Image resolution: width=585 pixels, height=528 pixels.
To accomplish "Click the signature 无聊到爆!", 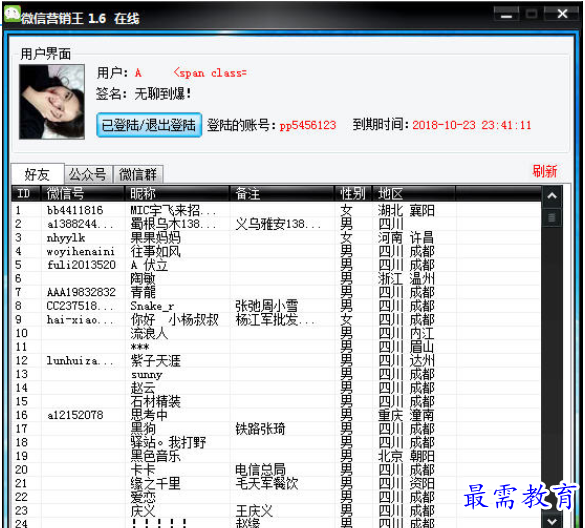I will (162, 93).
